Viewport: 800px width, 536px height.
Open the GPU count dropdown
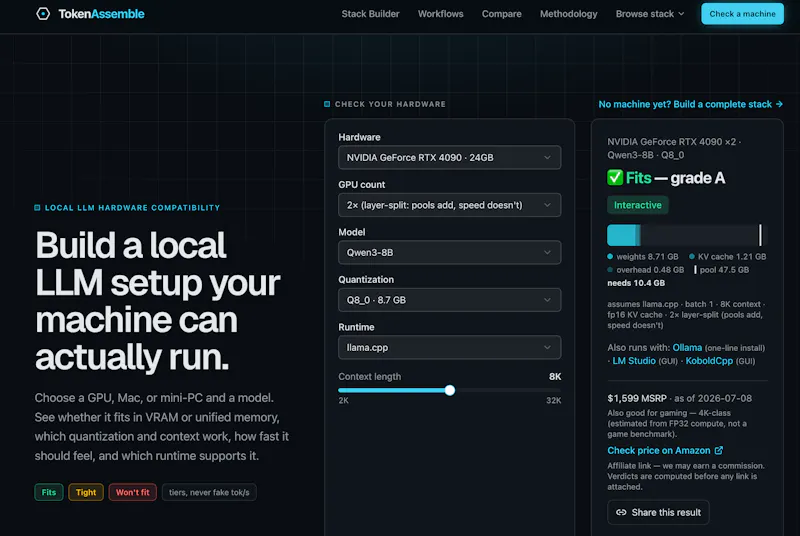449,205
